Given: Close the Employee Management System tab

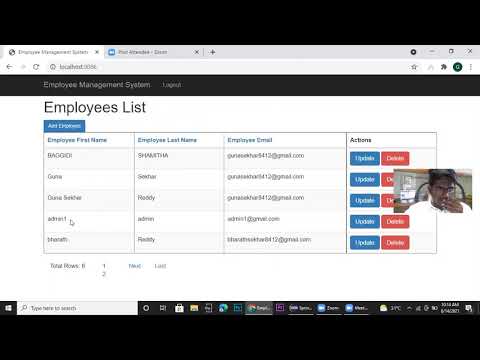Looking at the screenshot, I should point(97,52).
